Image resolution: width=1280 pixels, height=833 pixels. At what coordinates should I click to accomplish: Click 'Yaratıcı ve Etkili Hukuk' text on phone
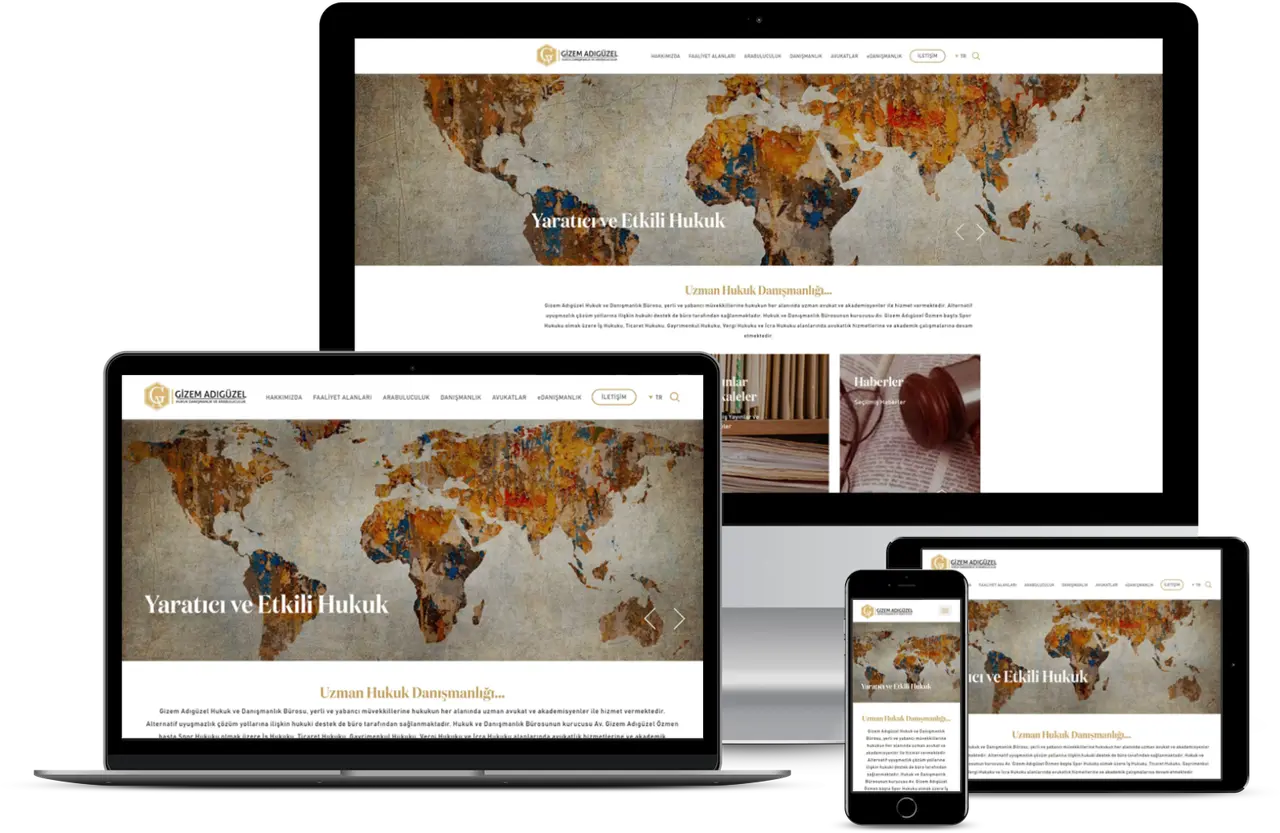(896, 686)
